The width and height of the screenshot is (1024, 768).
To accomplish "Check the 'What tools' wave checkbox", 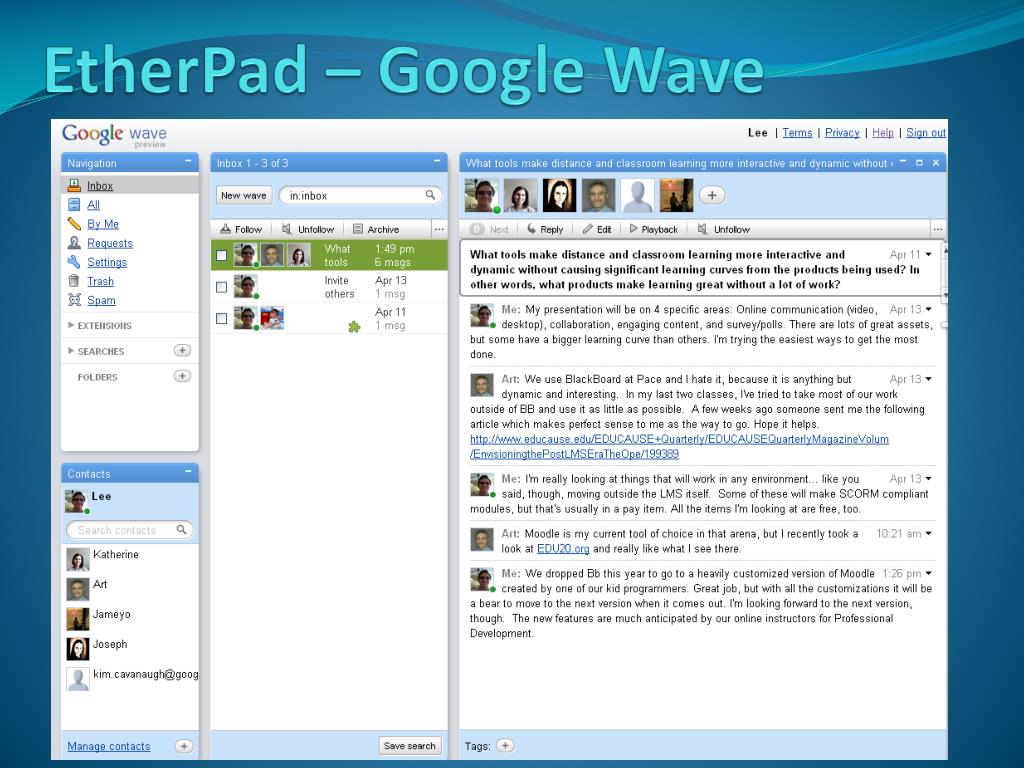I will [x=221, y=255].
